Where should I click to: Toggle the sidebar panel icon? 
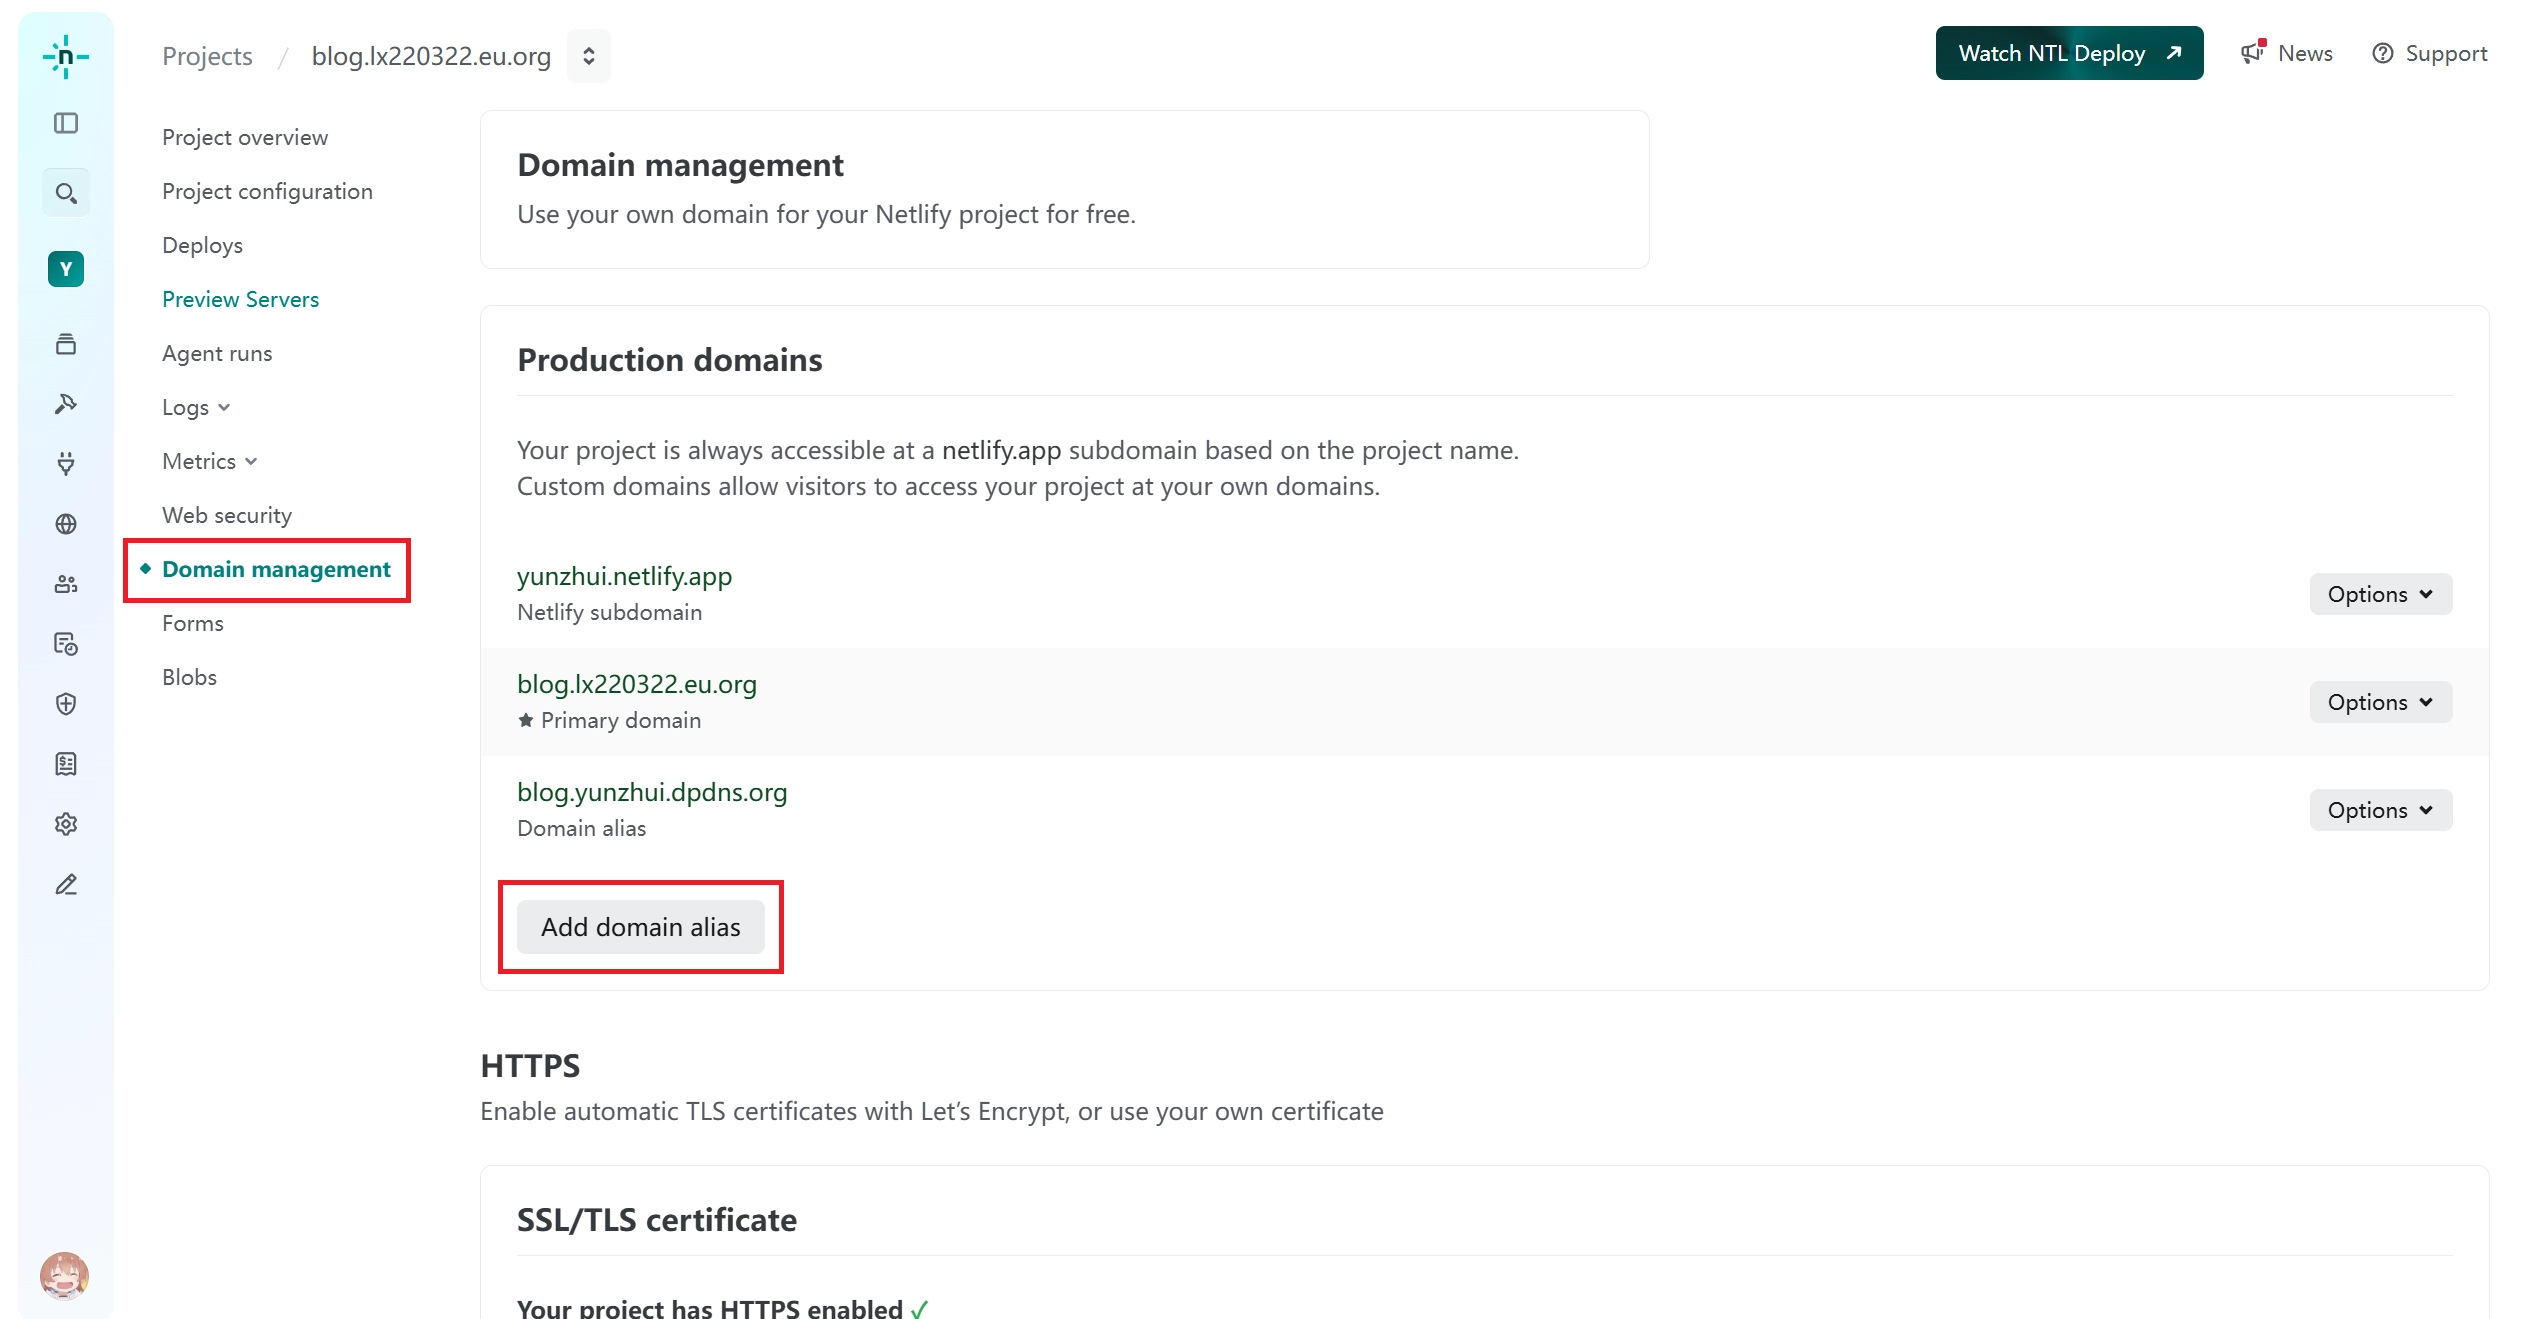click(66, 123)
